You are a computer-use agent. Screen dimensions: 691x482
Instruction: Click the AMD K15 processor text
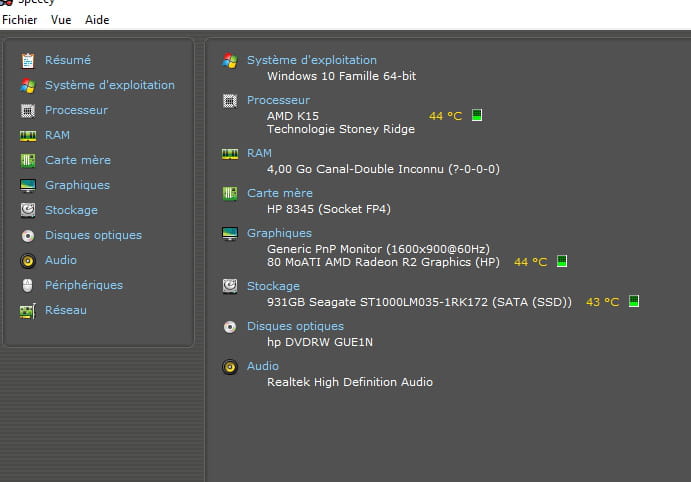point(293,116)
